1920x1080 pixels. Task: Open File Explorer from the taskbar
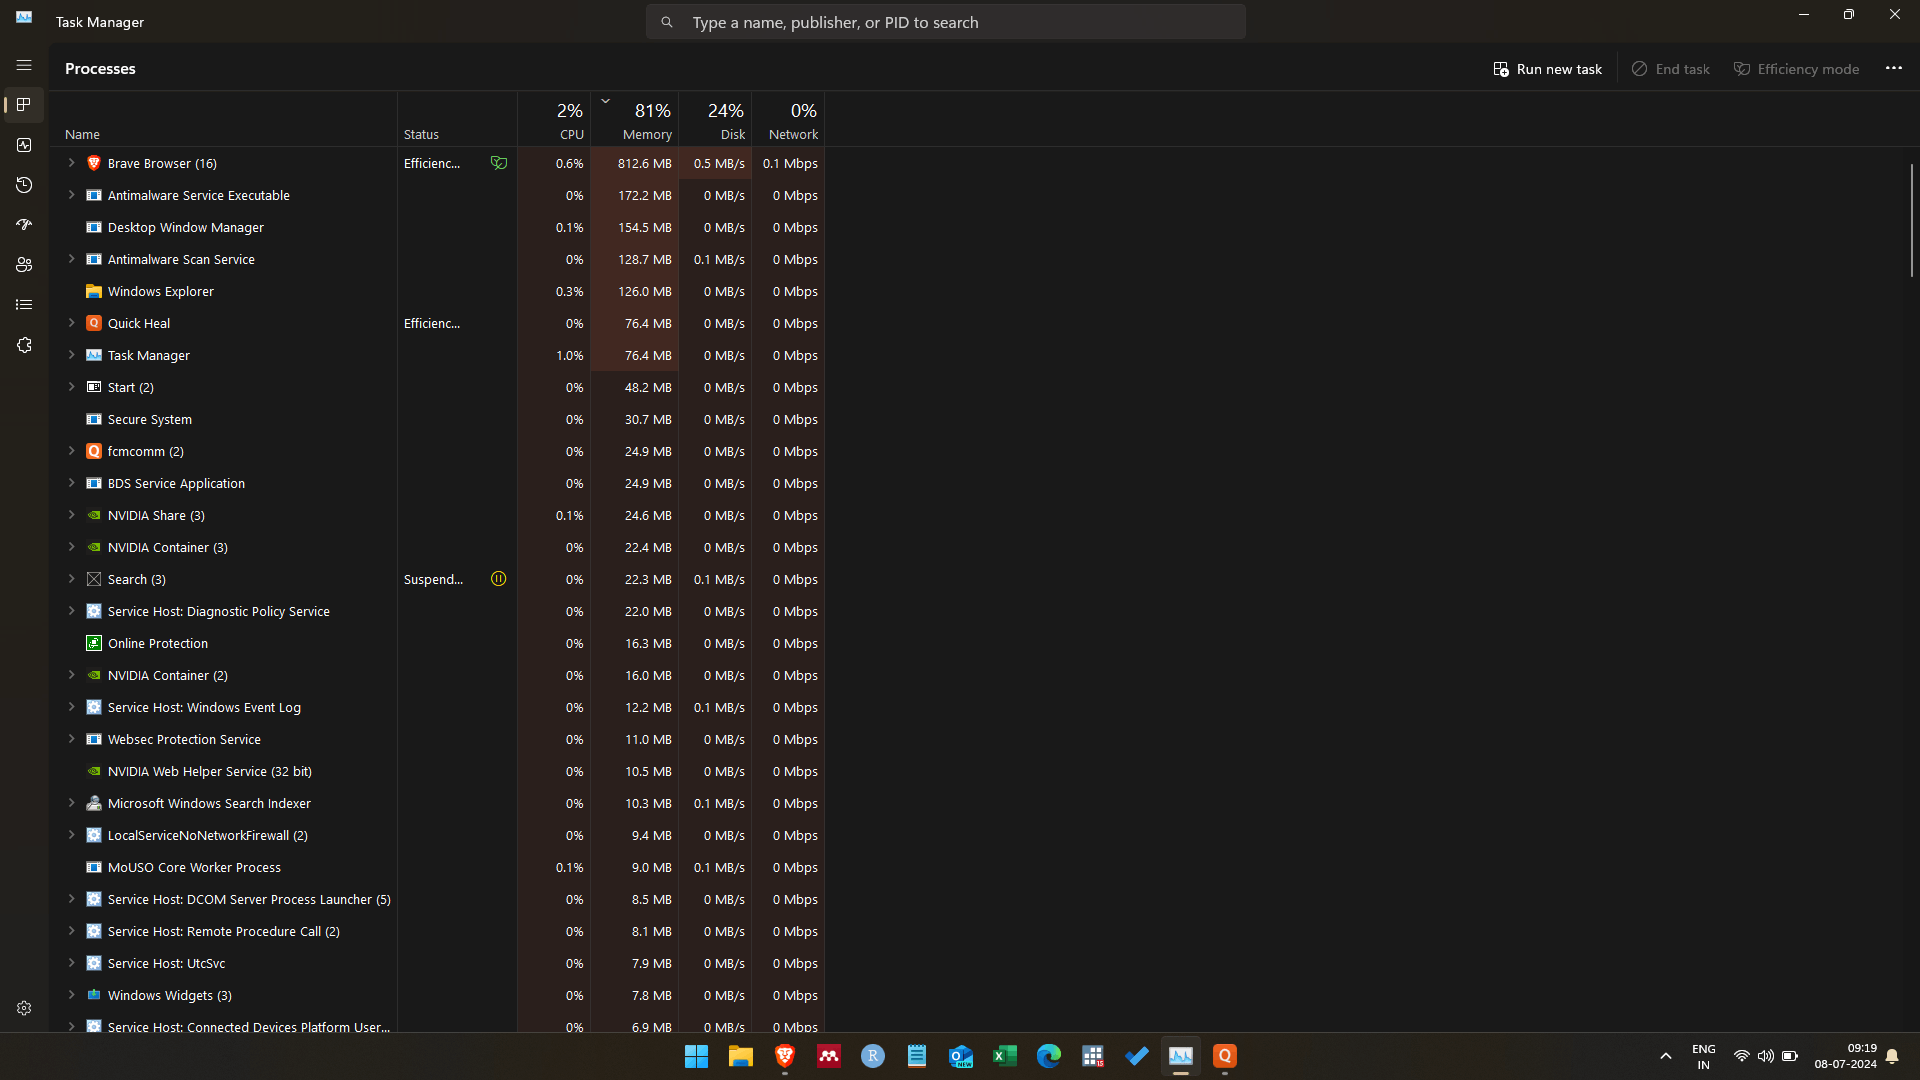(741, 1056)
